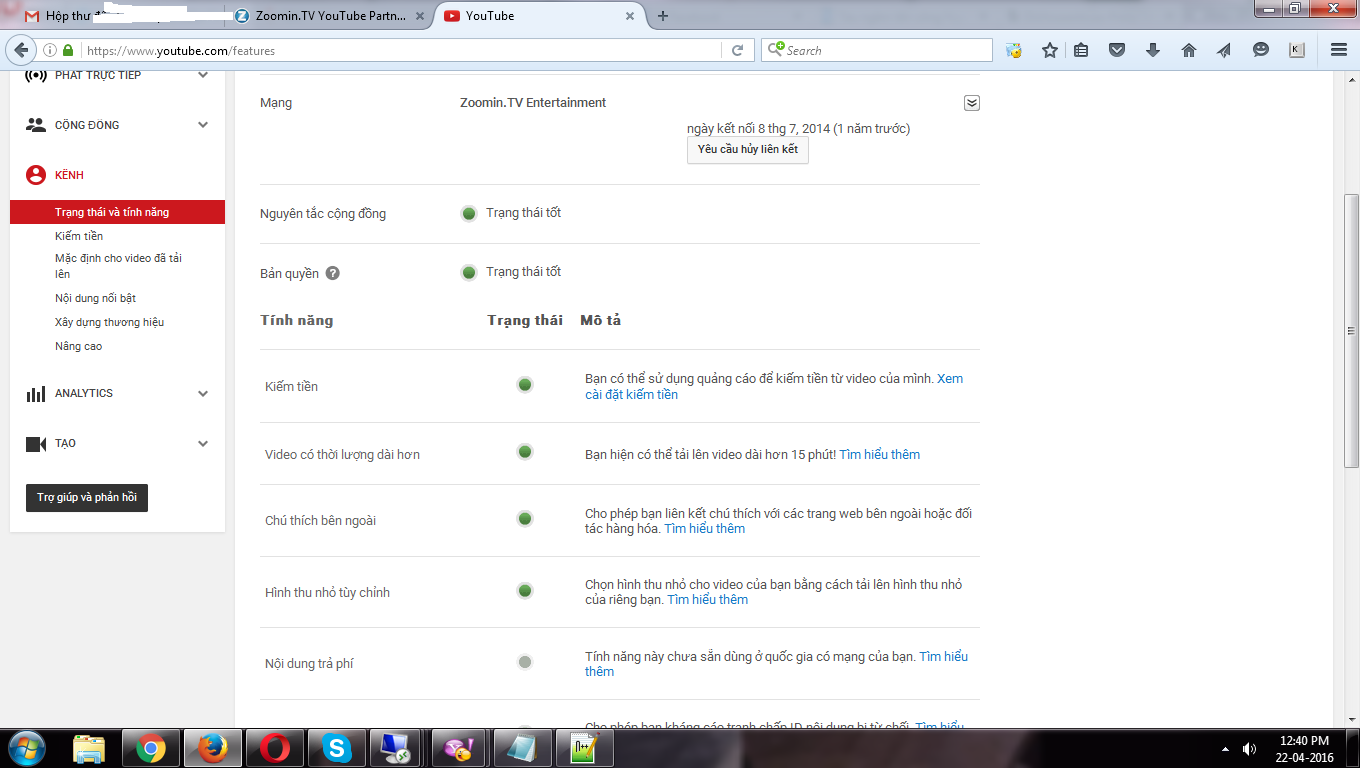Open a new tab with the plus button

[662, 16]
